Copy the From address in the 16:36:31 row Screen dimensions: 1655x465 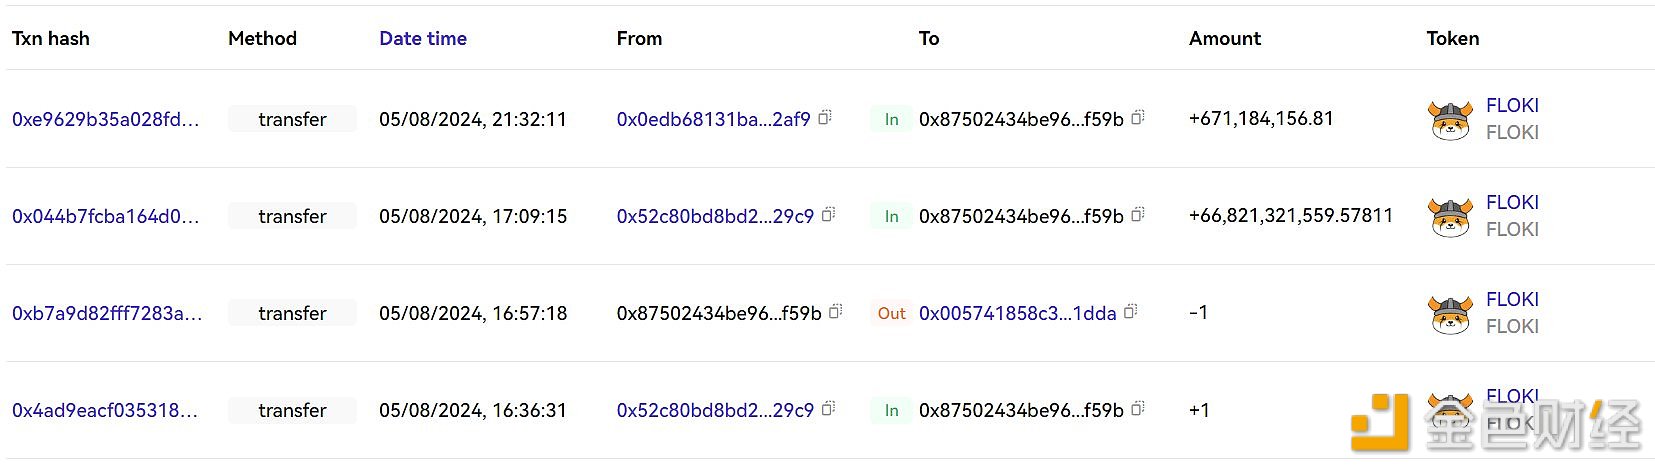point(829,409)
